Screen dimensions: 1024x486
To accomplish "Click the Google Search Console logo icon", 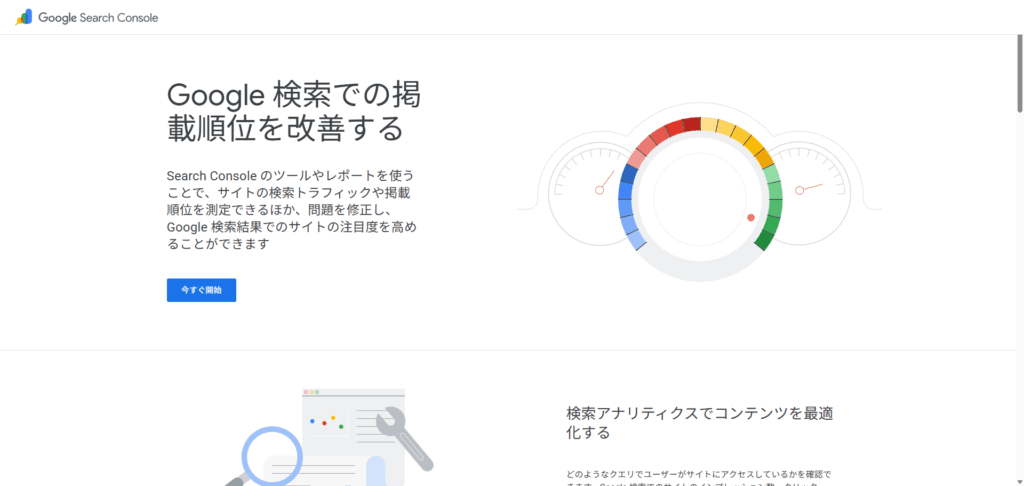I will 24,17.
